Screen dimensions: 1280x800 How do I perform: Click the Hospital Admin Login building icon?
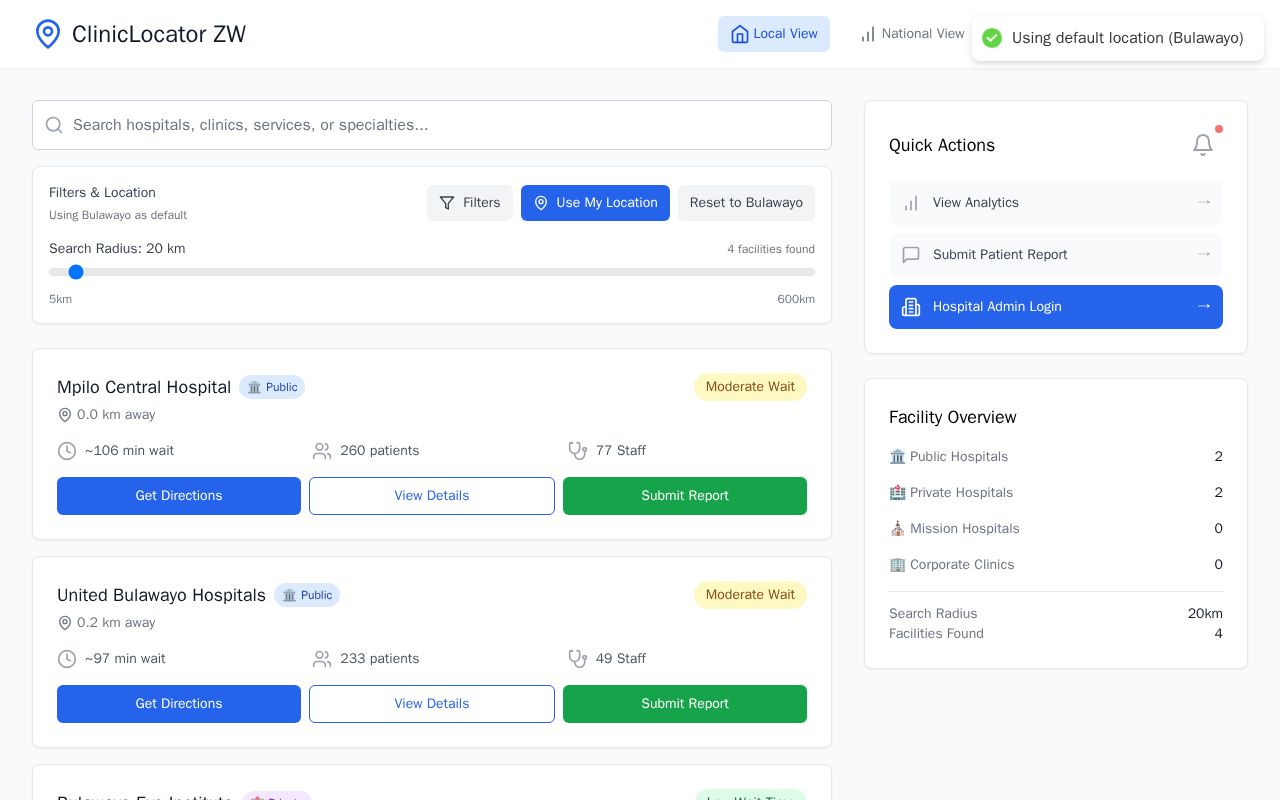coord(911,307)
